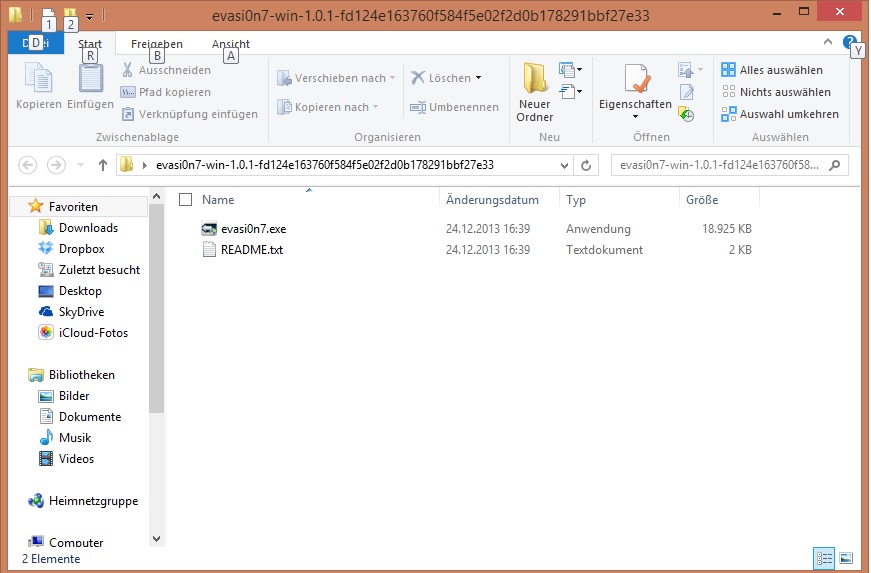
Task: Sort by Typ column header
Action: coord(576,200)
